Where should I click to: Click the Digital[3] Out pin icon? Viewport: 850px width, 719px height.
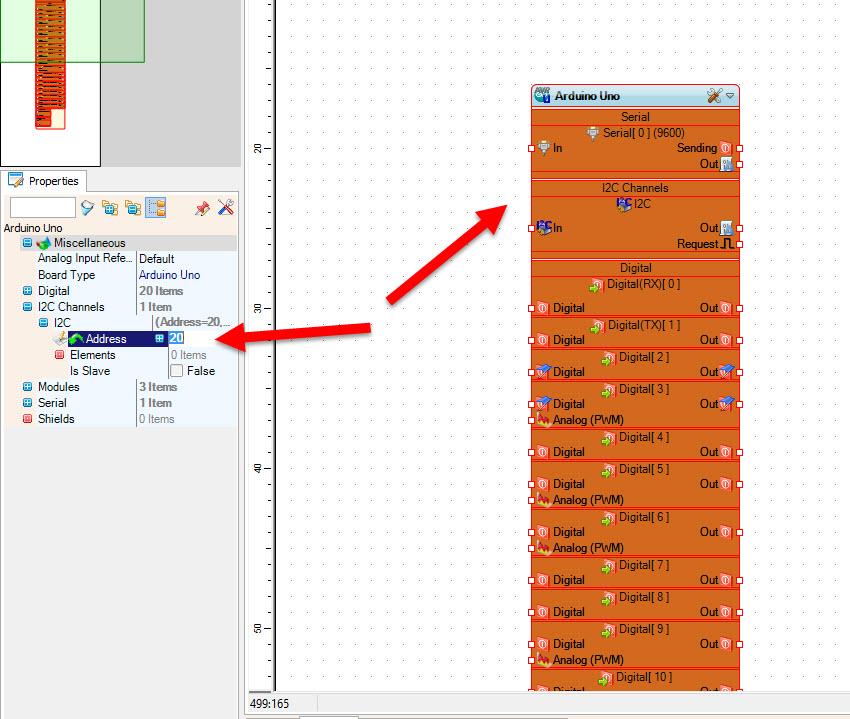[726, 403]
